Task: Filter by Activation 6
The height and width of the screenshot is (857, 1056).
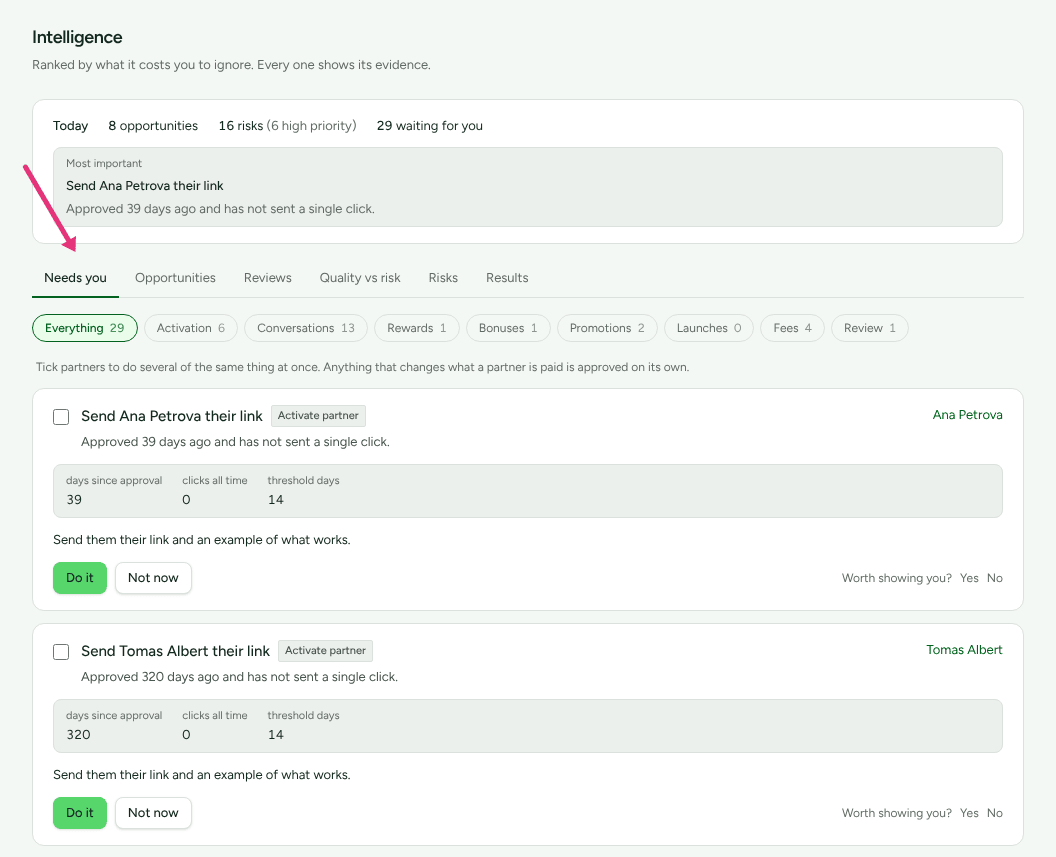Action: coord(191,328)
